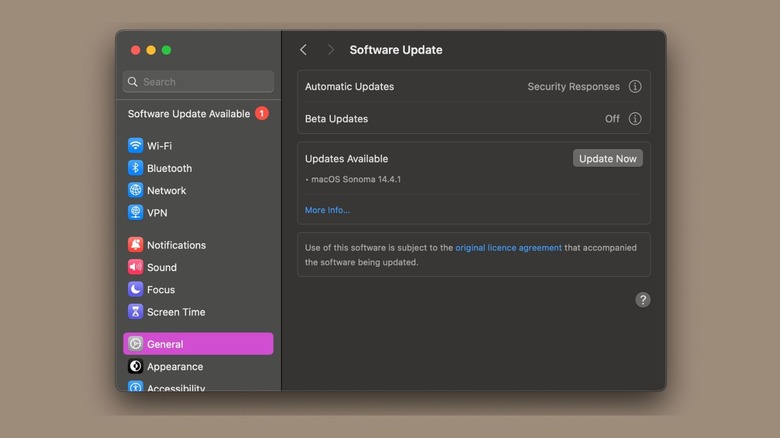Select the Bluetooth icon in sidebar
Image resolution: width=780 pixels, height=438 pixels.
pos(135,168)
